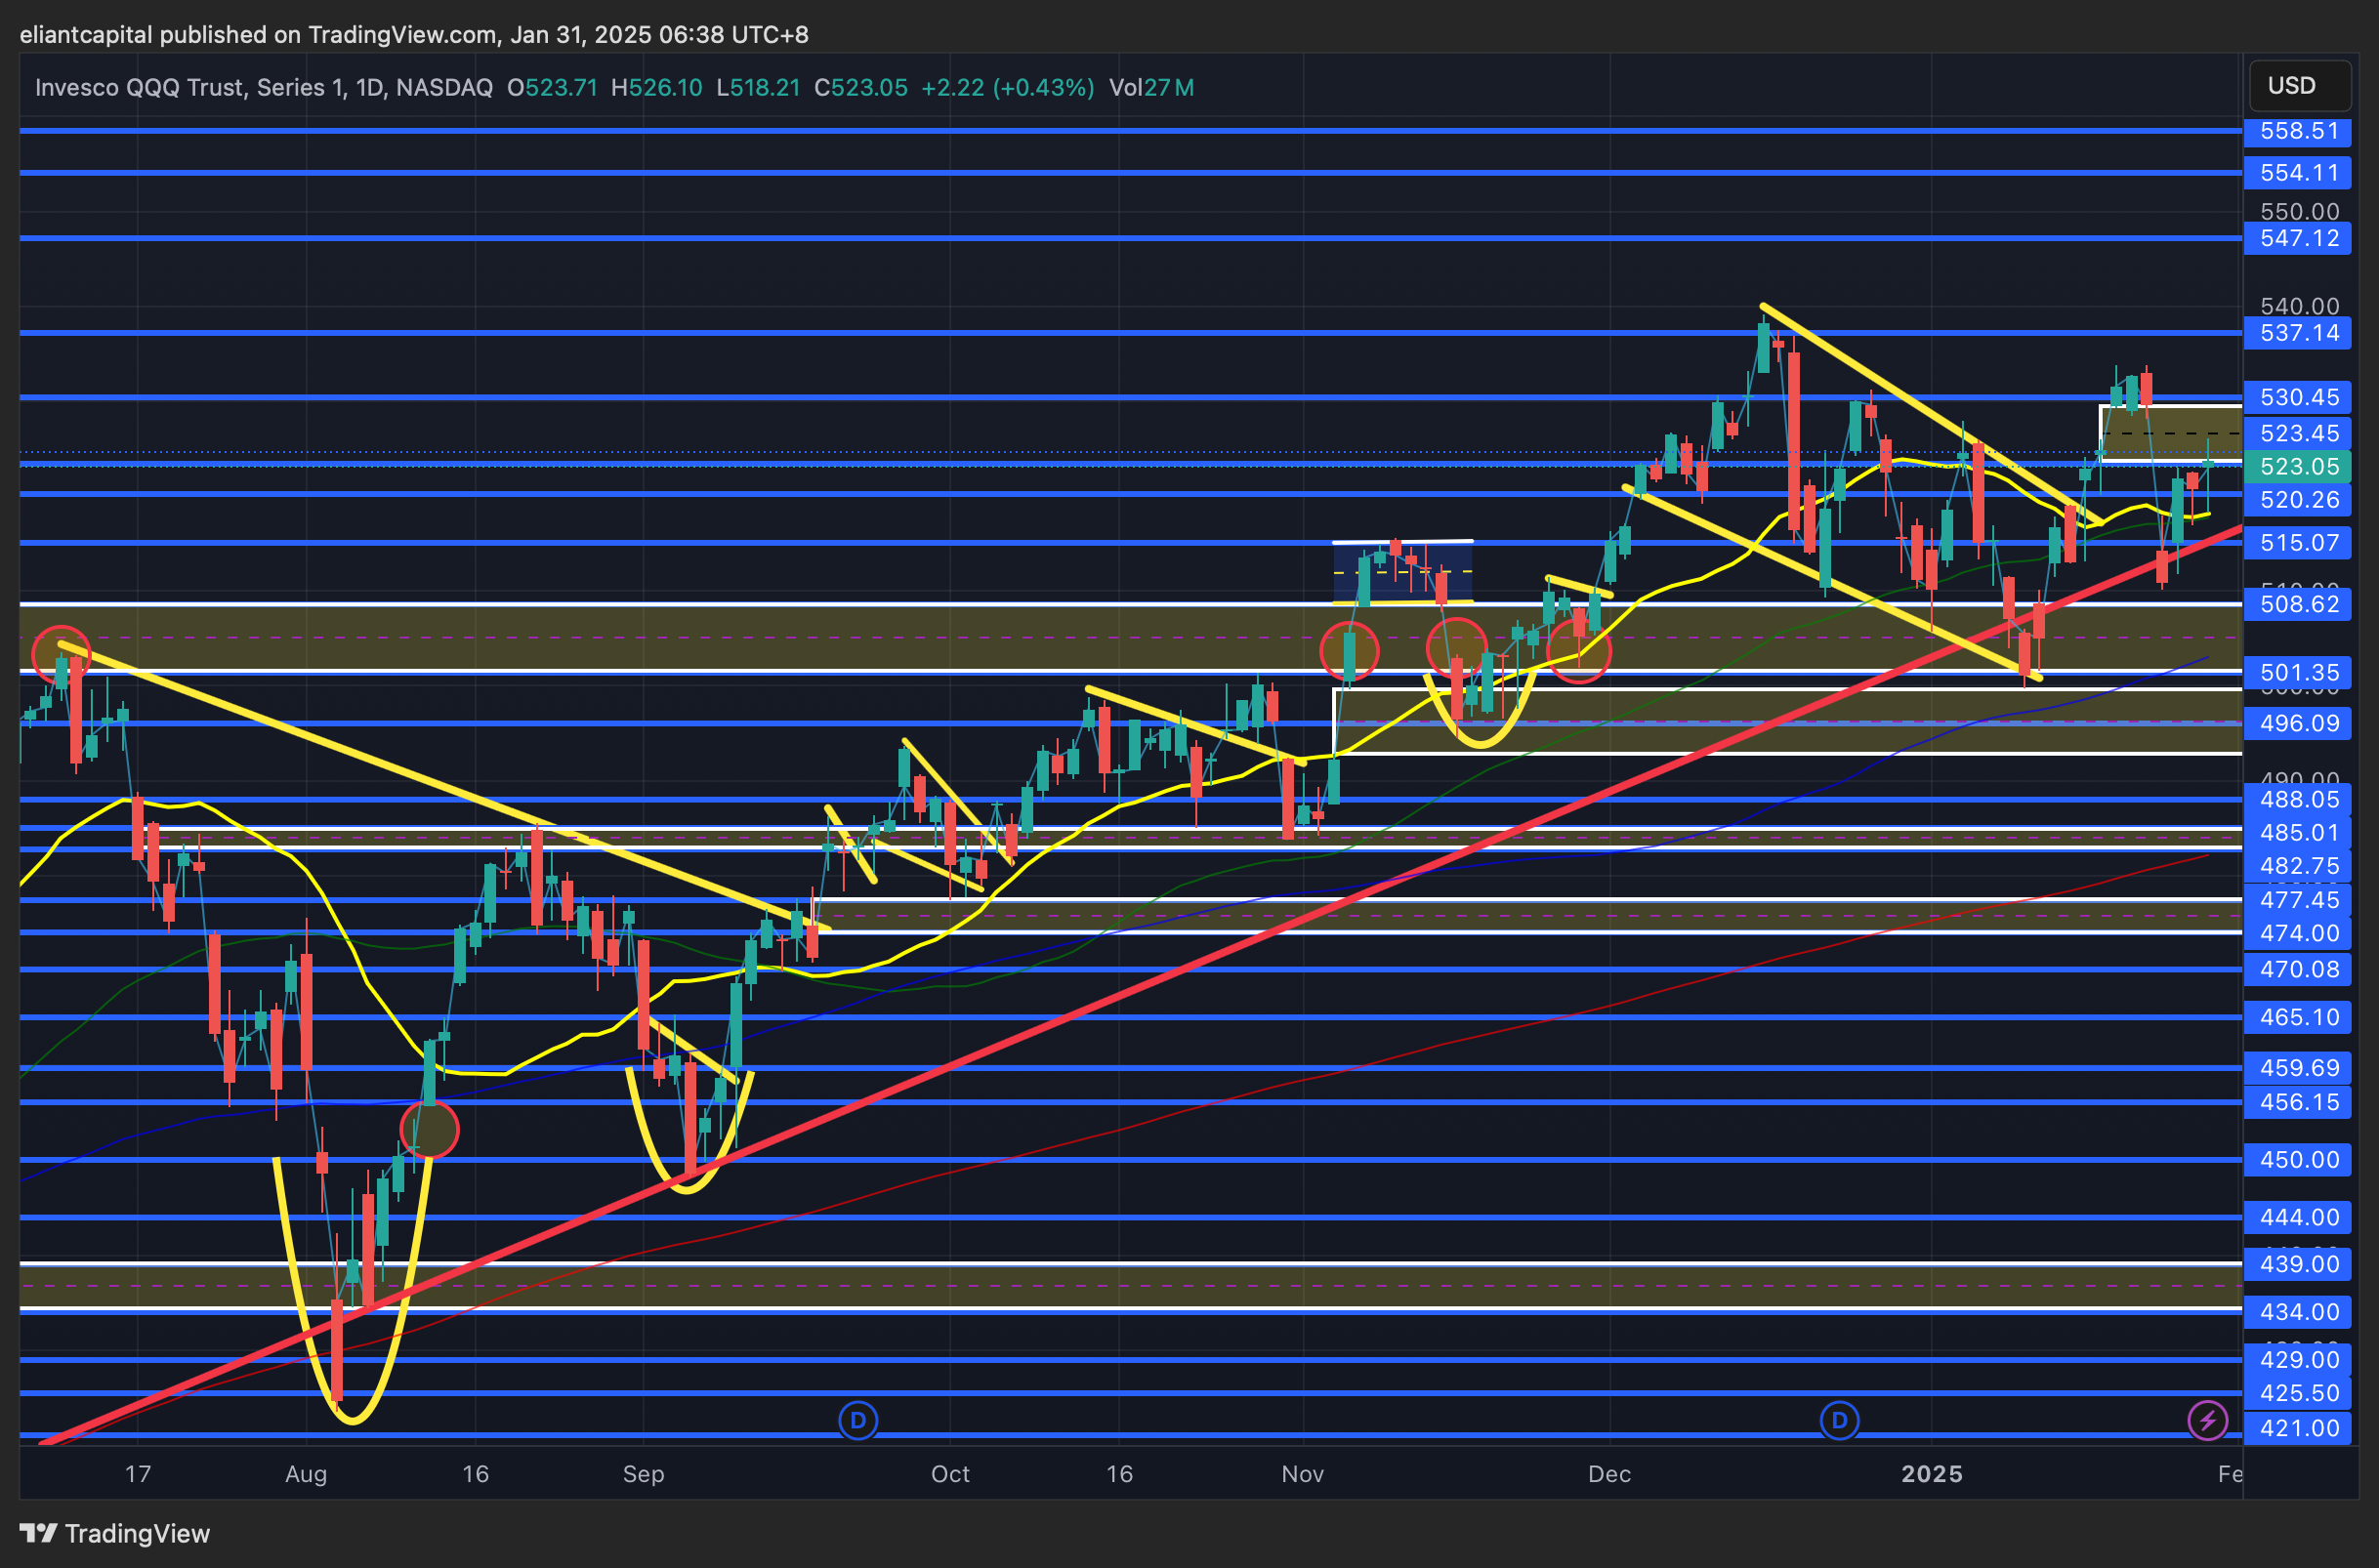Click the Nov label on time axis
This screenshot has height=1568, width=2379.
1302,1474
